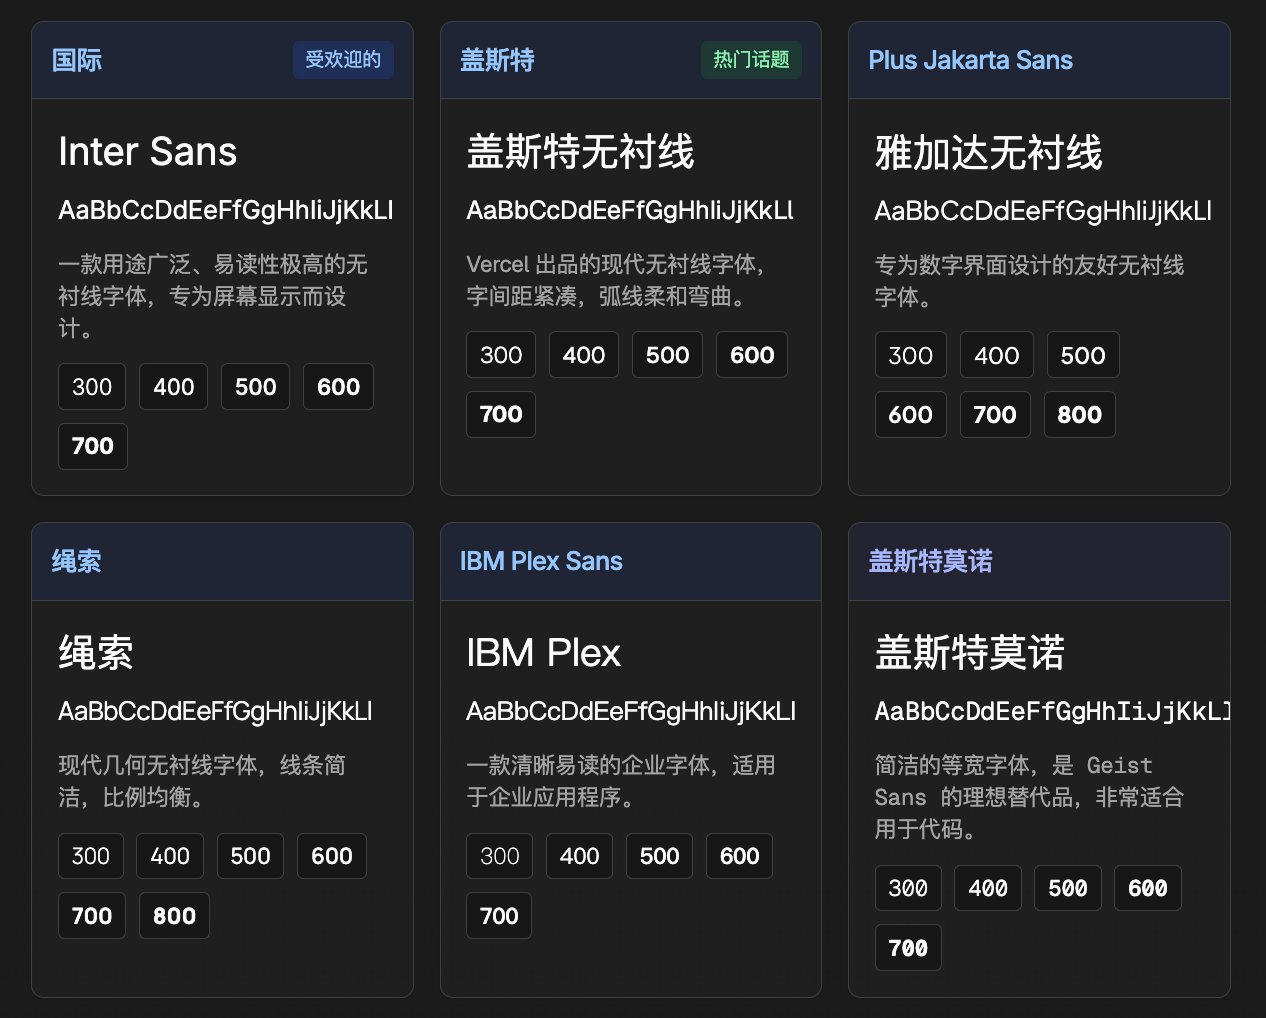Click the 盖斯特无衬线 heading
The width and height of the screenshot is (1266, 1018).
[x=580, y=152]
